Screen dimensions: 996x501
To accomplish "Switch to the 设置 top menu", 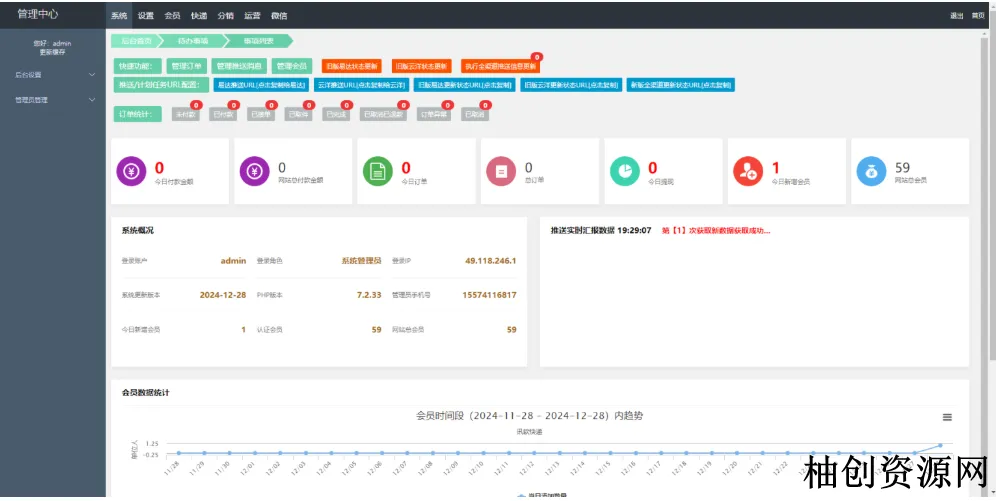I will [x=146, y=16].
